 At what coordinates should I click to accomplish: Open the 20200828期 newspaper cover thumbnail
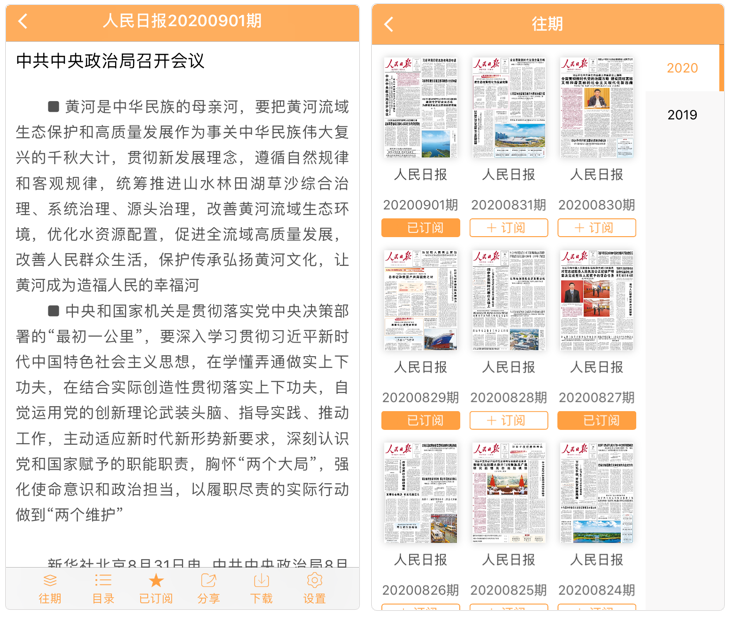click(x=509, y=300)
